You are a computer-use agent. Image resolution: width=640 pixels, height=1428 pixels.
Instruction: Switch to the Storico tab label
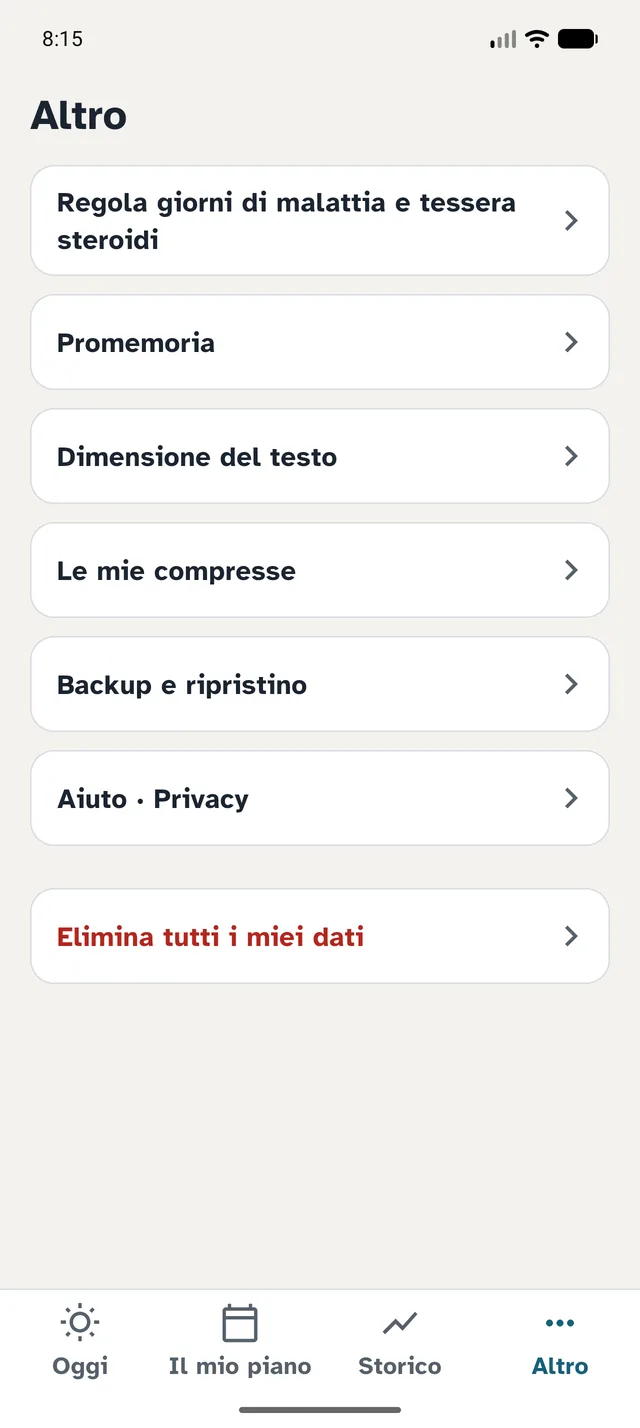tap(400, 1366)
